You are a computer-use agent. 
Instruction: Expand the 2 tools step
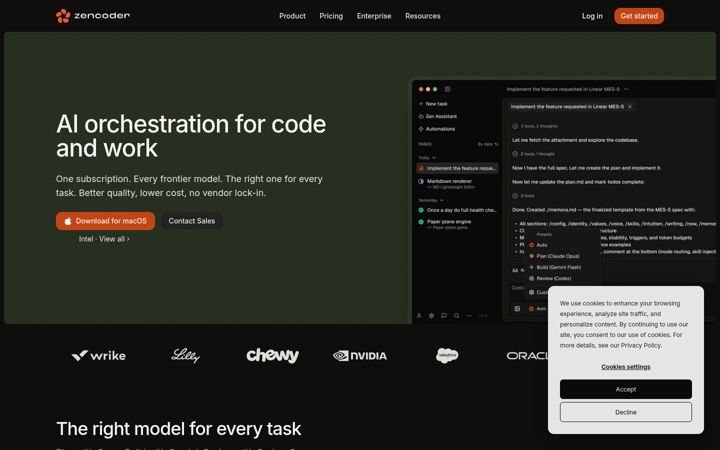(x=523, y=196)
